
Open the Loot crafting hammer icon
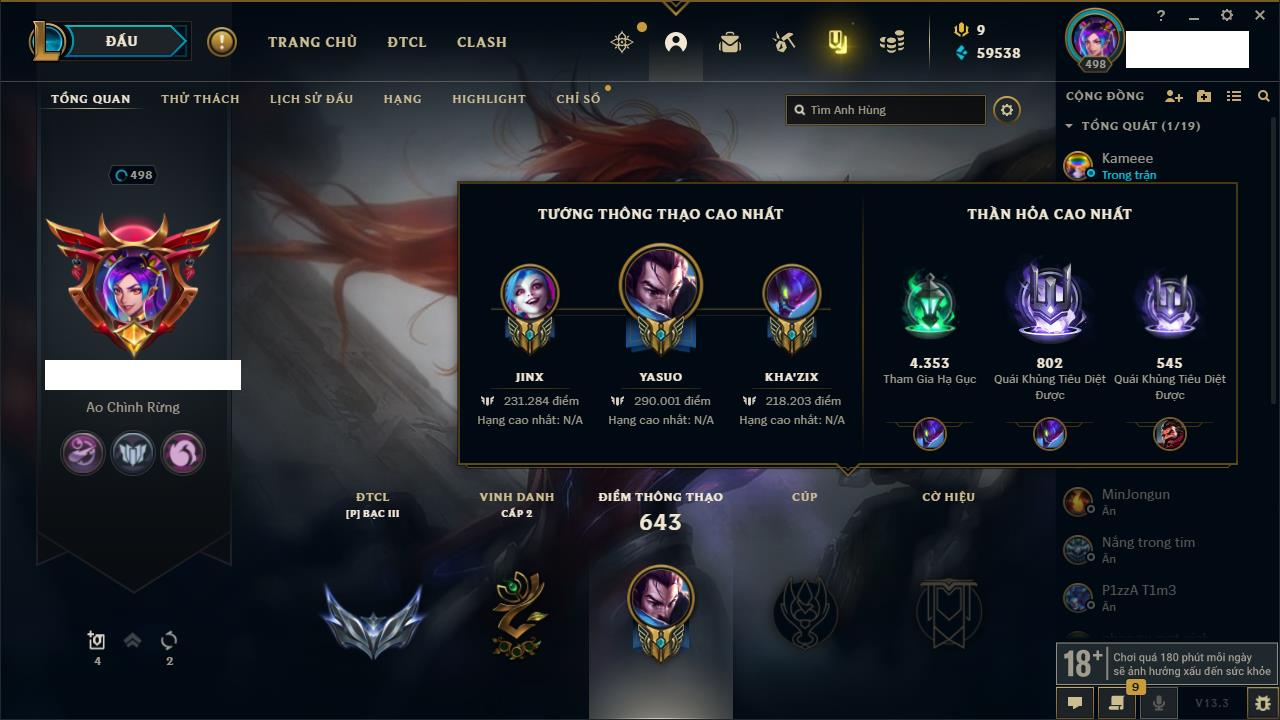point(784,42)
